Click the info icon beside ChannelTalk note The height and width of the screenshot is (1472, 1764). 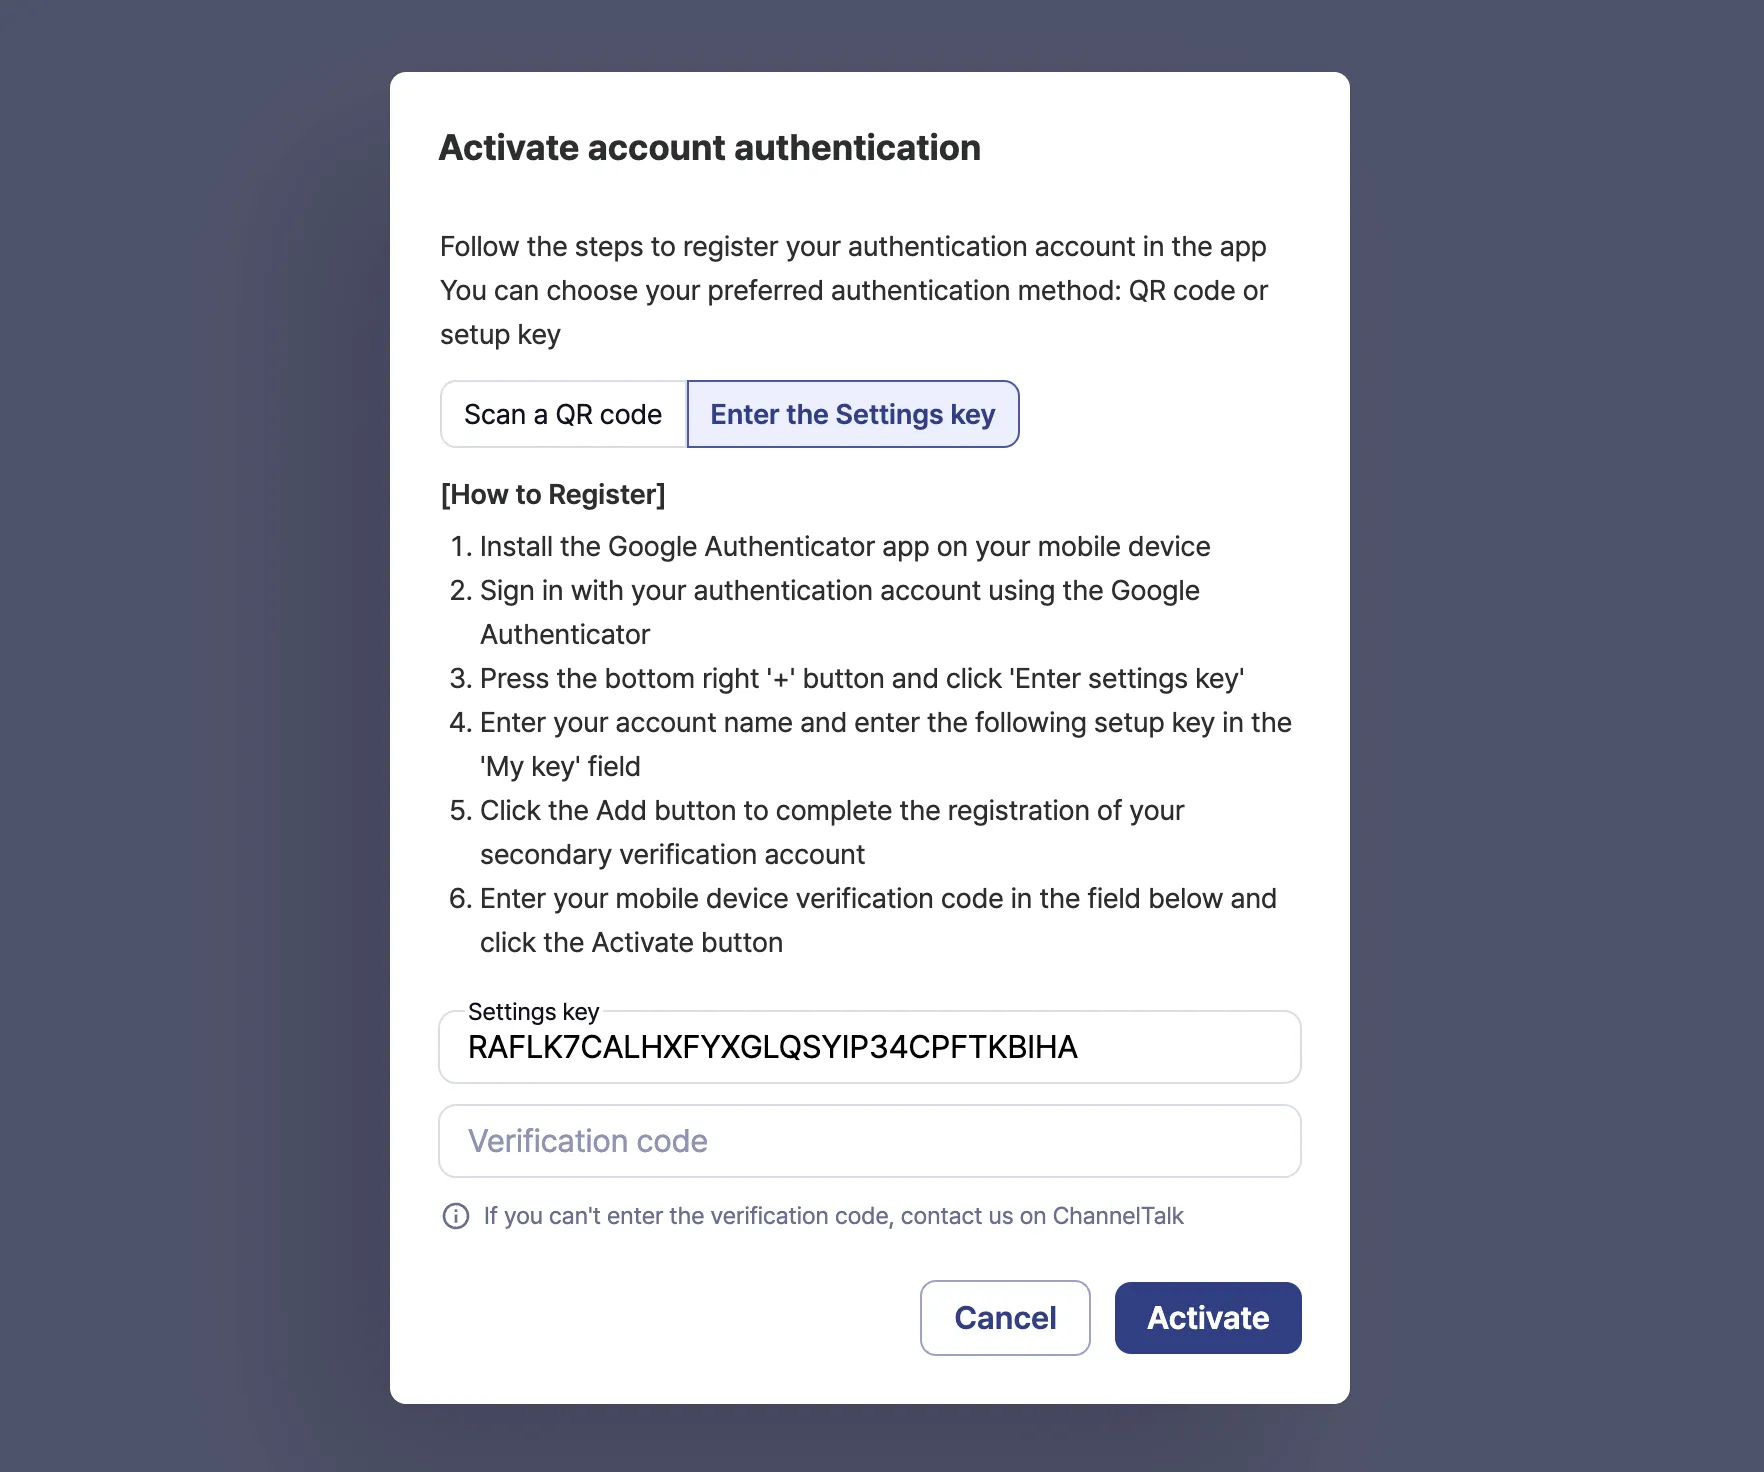point(456,1216)
